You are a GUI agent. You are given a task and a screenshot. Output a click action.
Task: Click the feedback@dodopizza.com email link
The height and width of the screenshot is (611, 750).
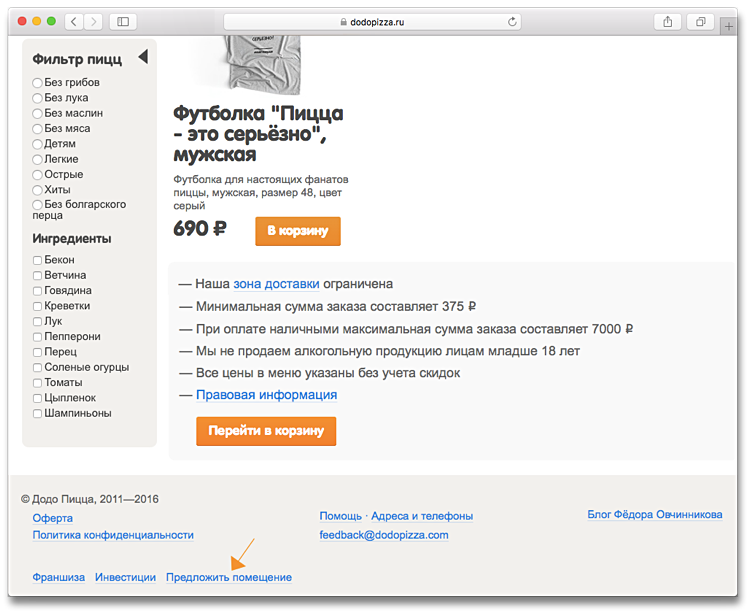click(x=384, y=535)
